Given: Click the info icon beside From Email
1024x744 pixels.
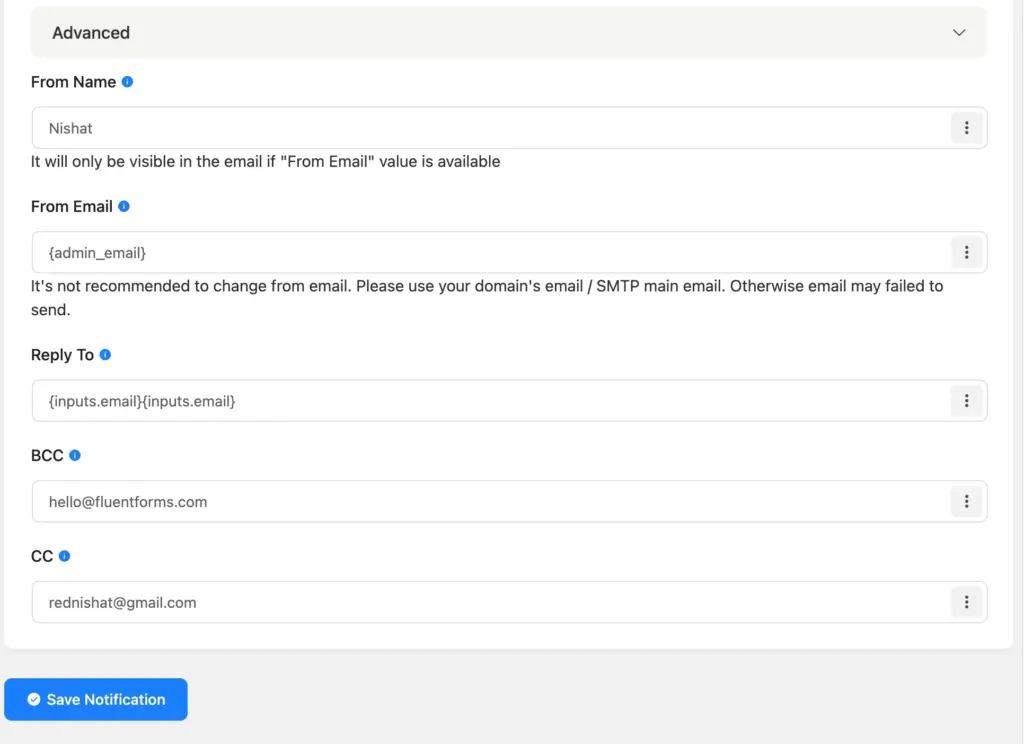Looking at the screenshot, I should click(122, 205).
